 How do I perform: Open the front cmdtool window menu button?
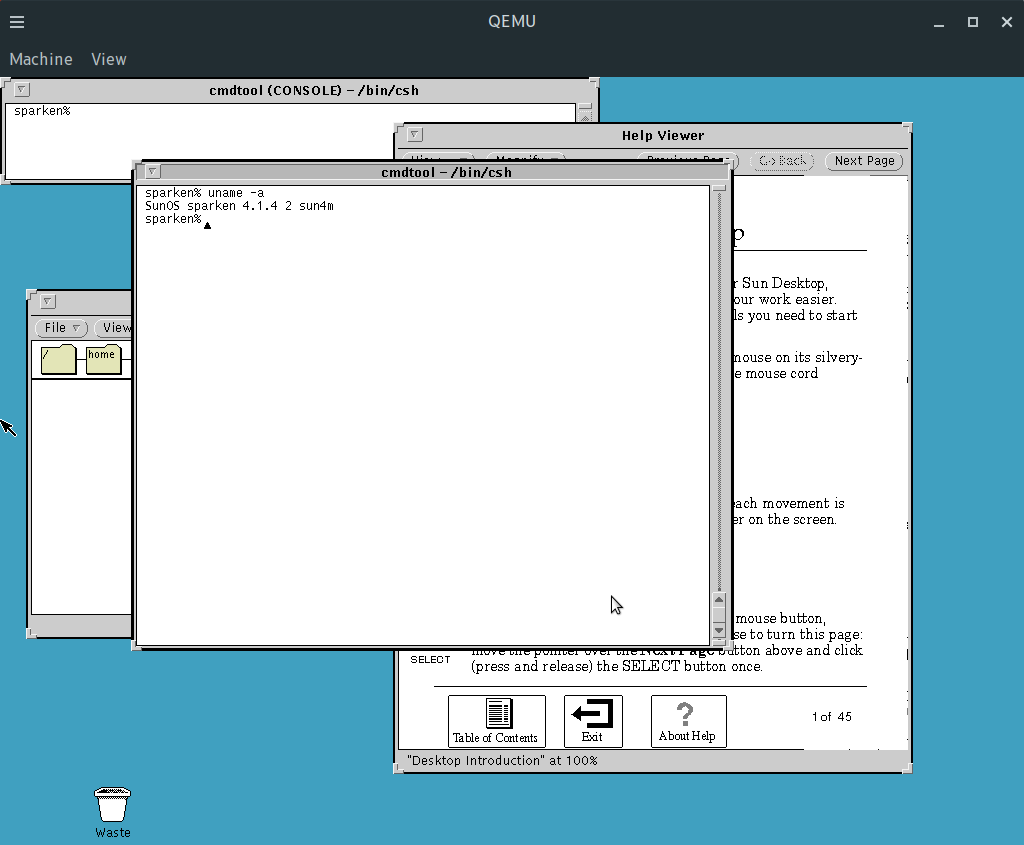[x=152, y=172]
